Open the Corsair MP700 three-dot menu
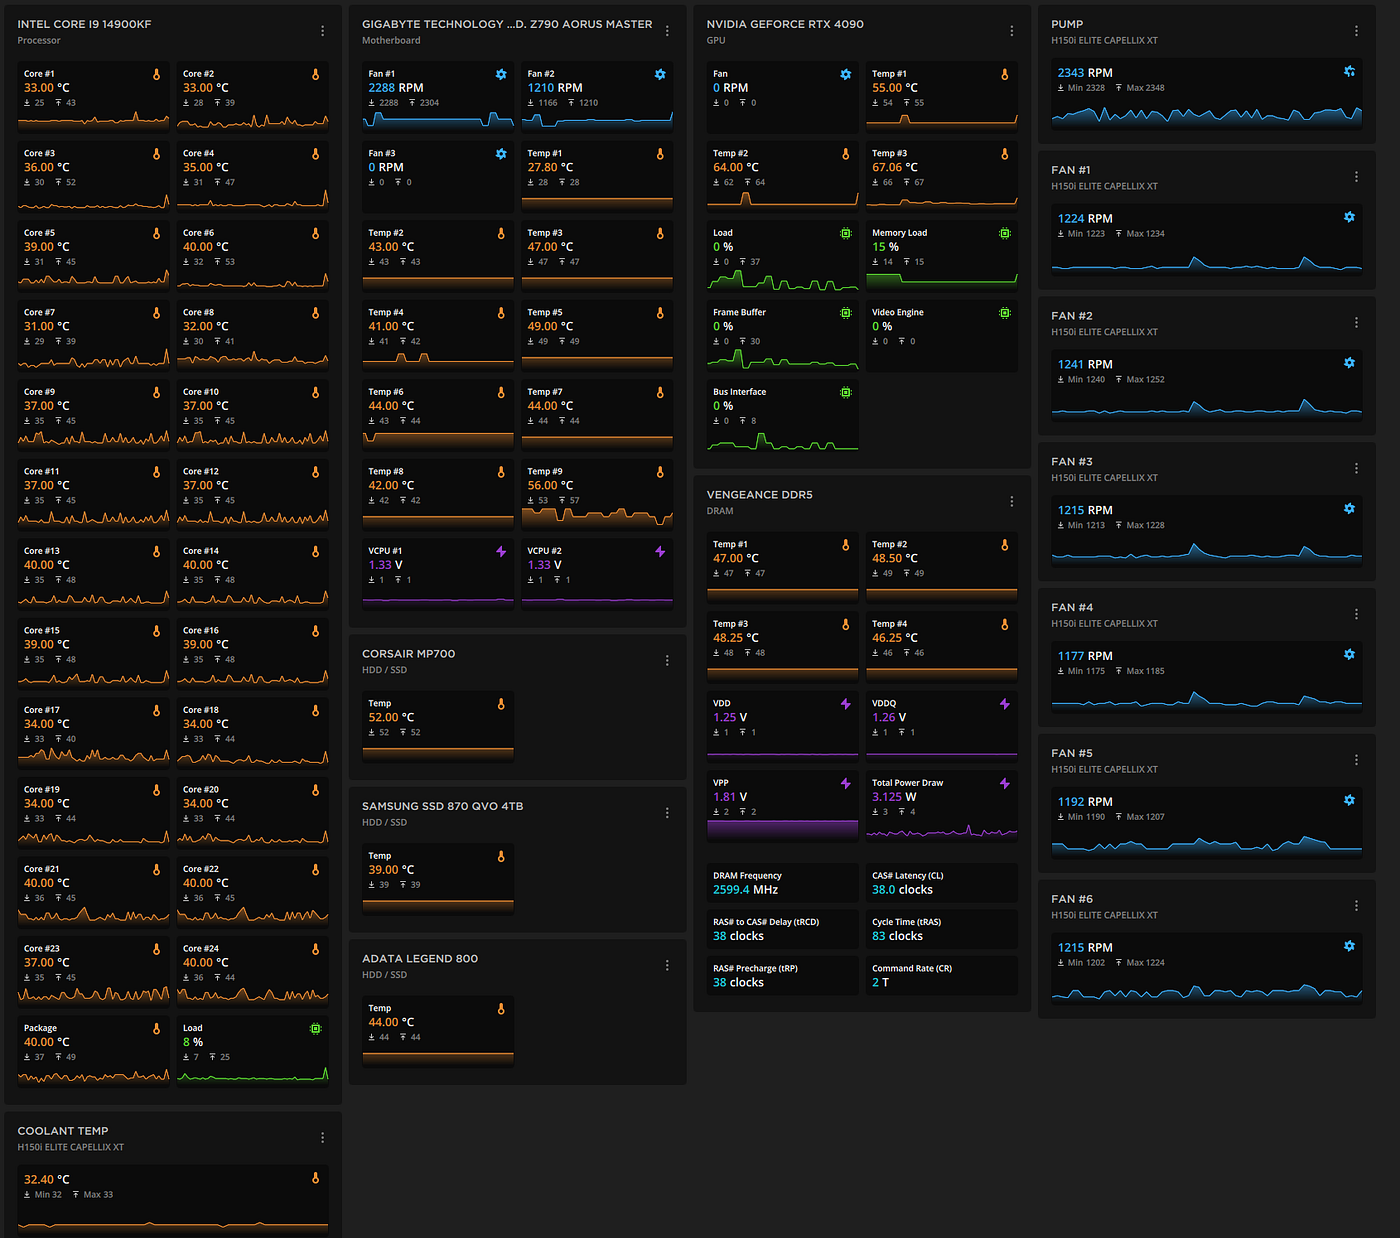This screenshot has height=1238, width=1400. tap(667, 661)
